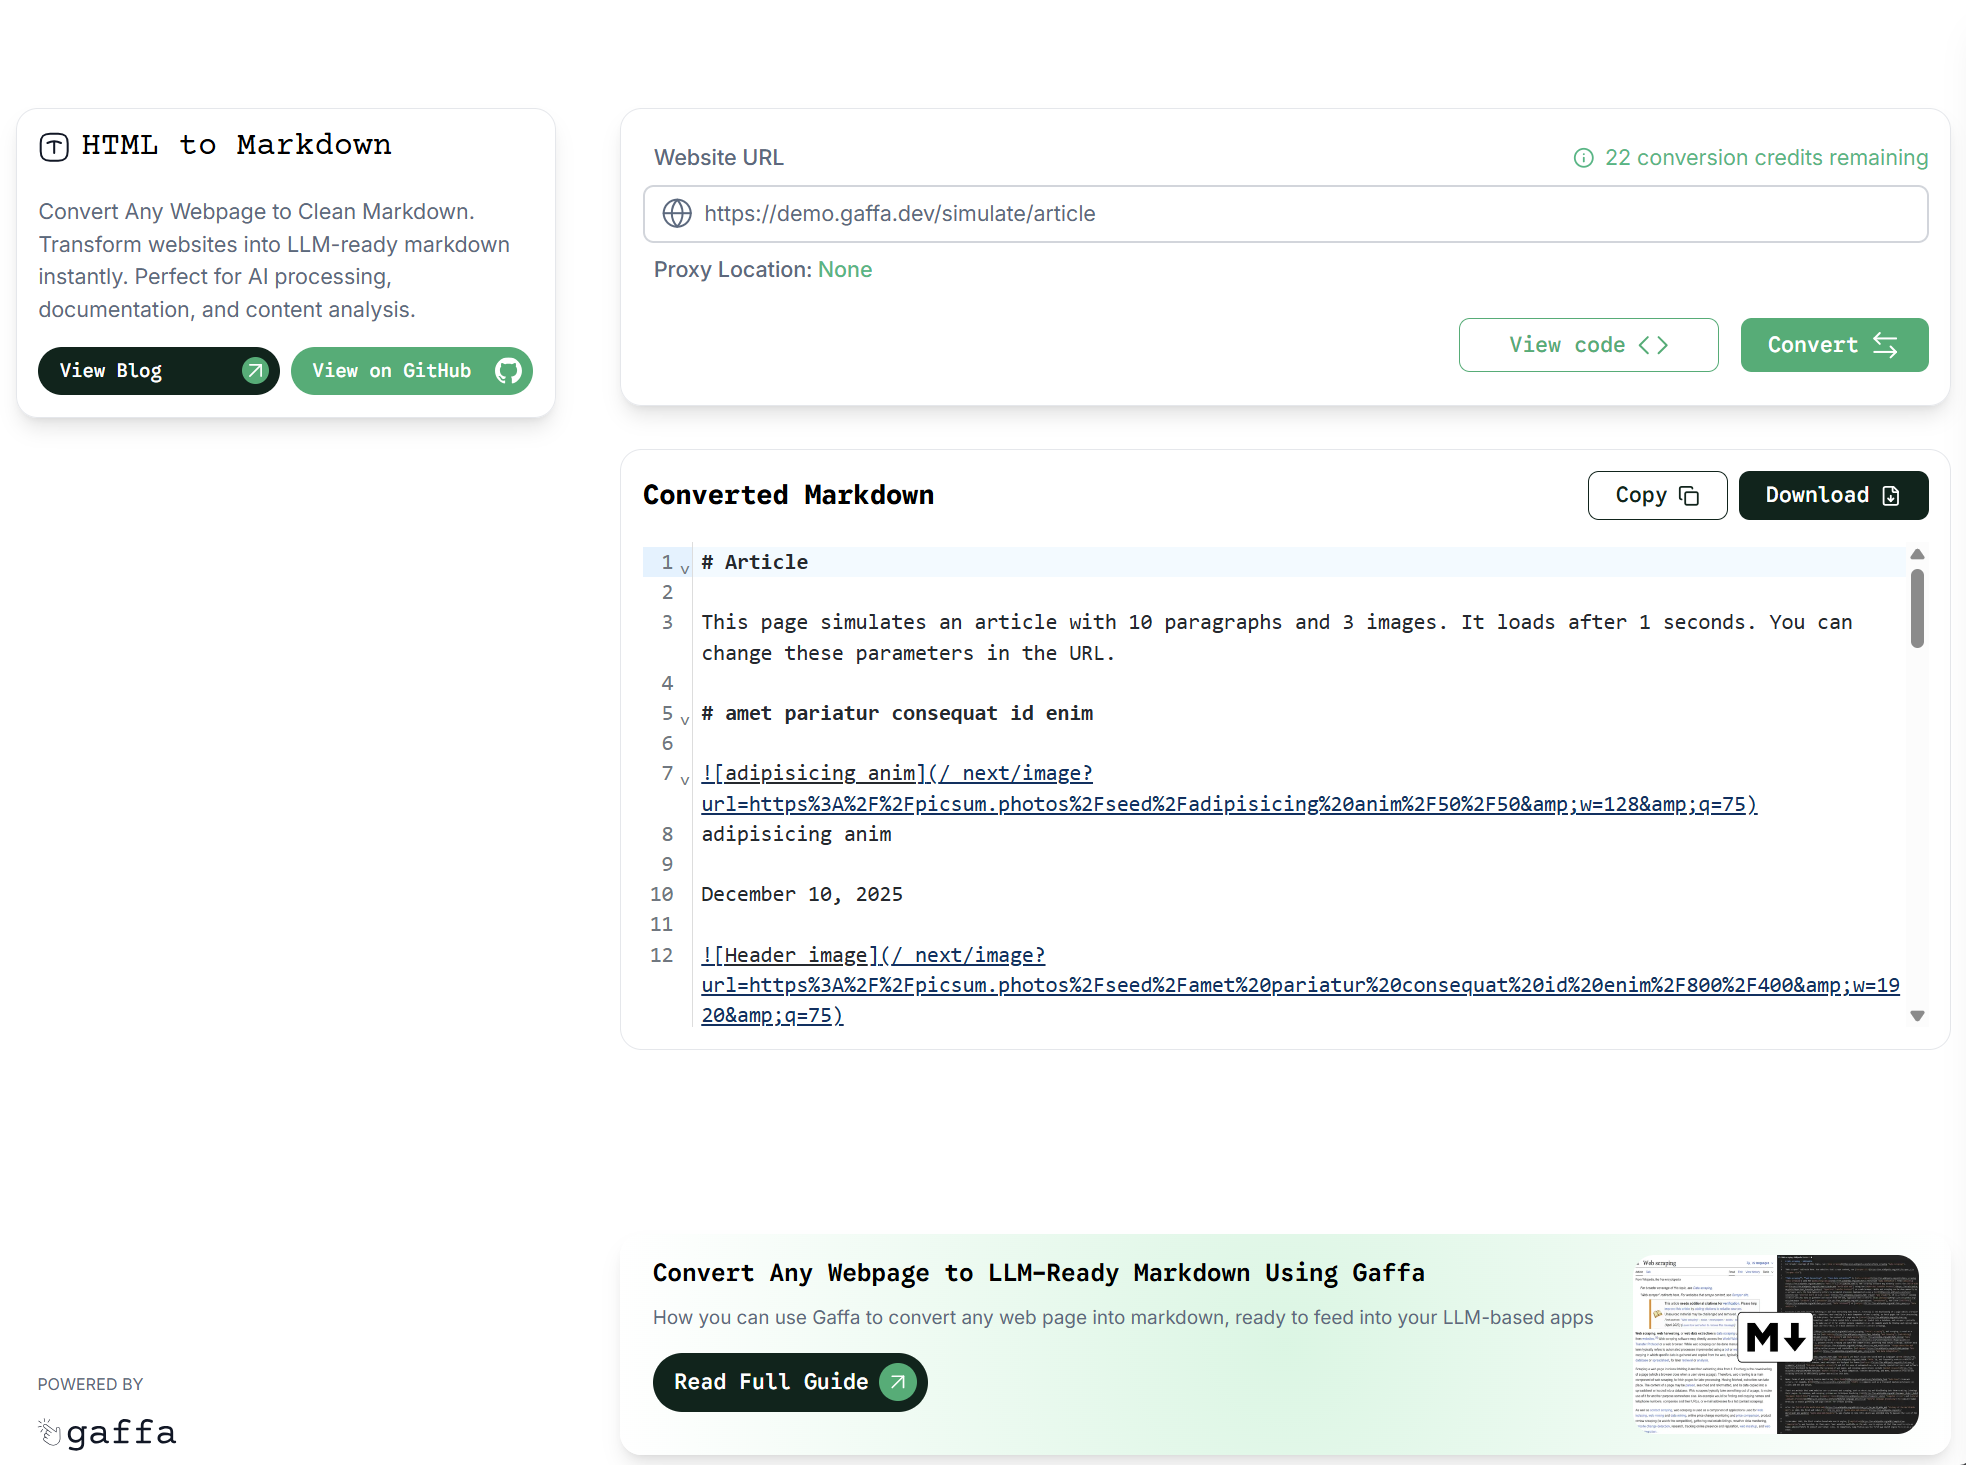Screen dimensions: 1966x1465
Task: Click '22 conversion credits remaining' text
Action: coord(1766,158)
